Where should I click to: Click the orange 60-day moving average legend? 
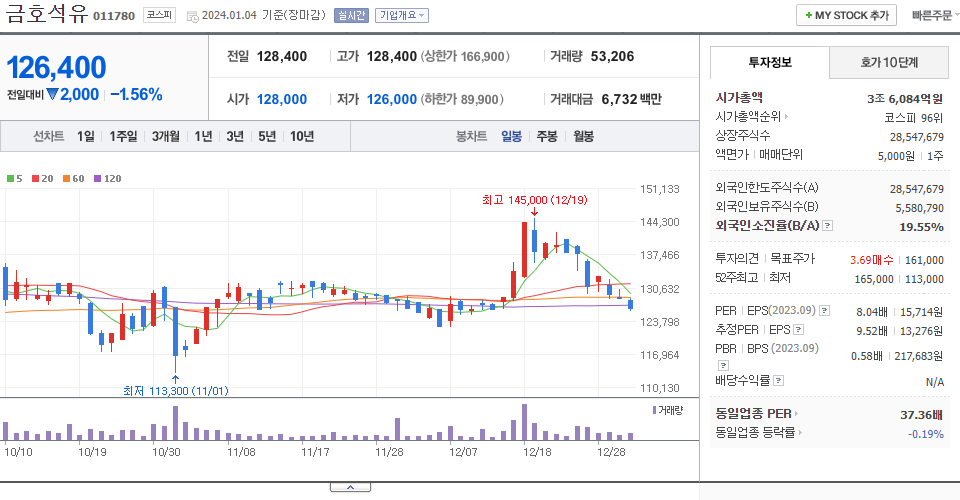pos(73,179)
